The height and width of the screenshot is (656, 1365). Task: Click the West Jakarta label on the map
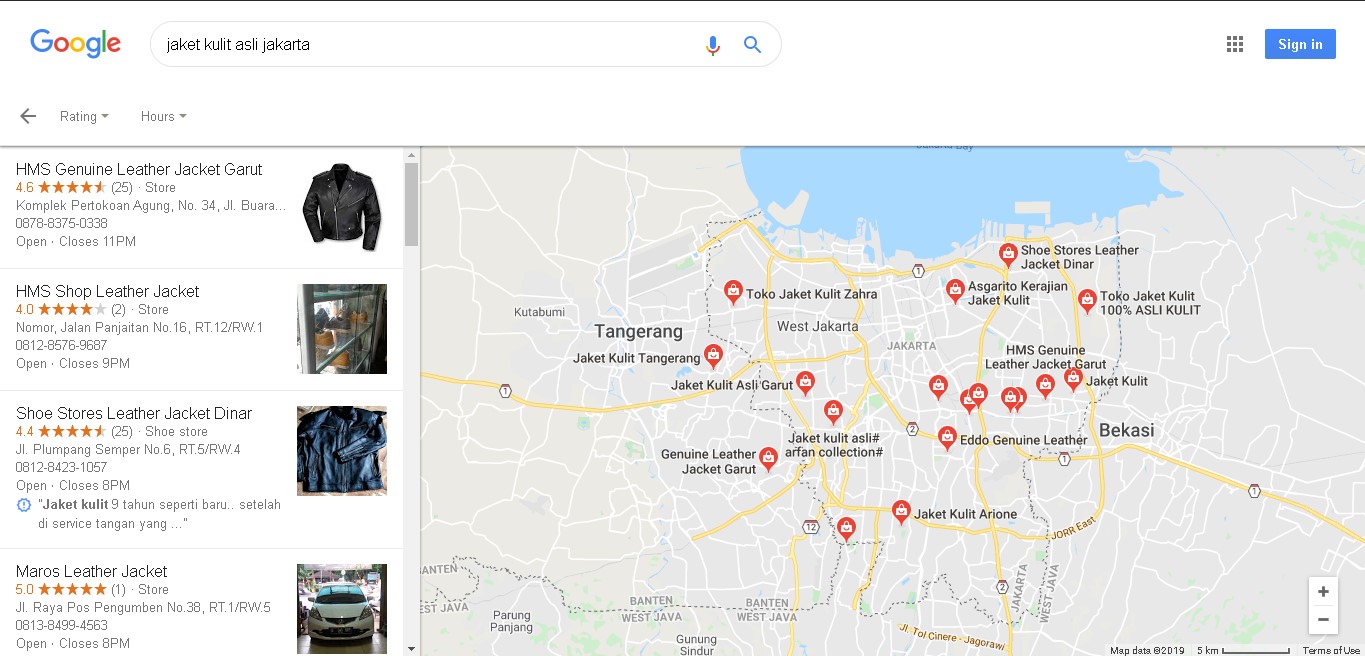point(817,326)
